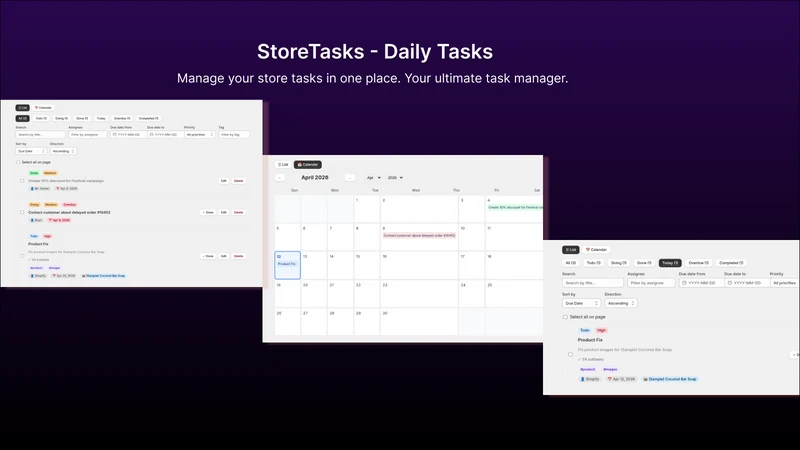Tick the Product Fix task checkbox in right panel

(x=570, y=355)
